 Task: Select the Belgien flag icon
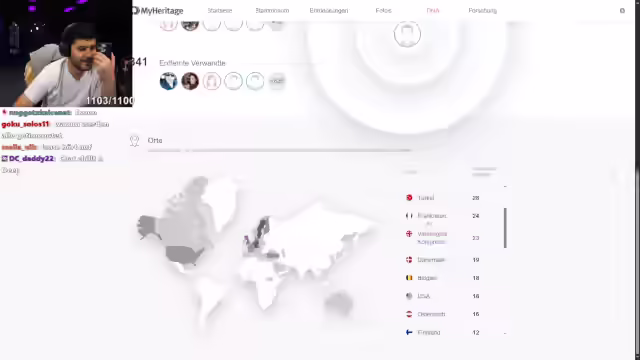409,278
